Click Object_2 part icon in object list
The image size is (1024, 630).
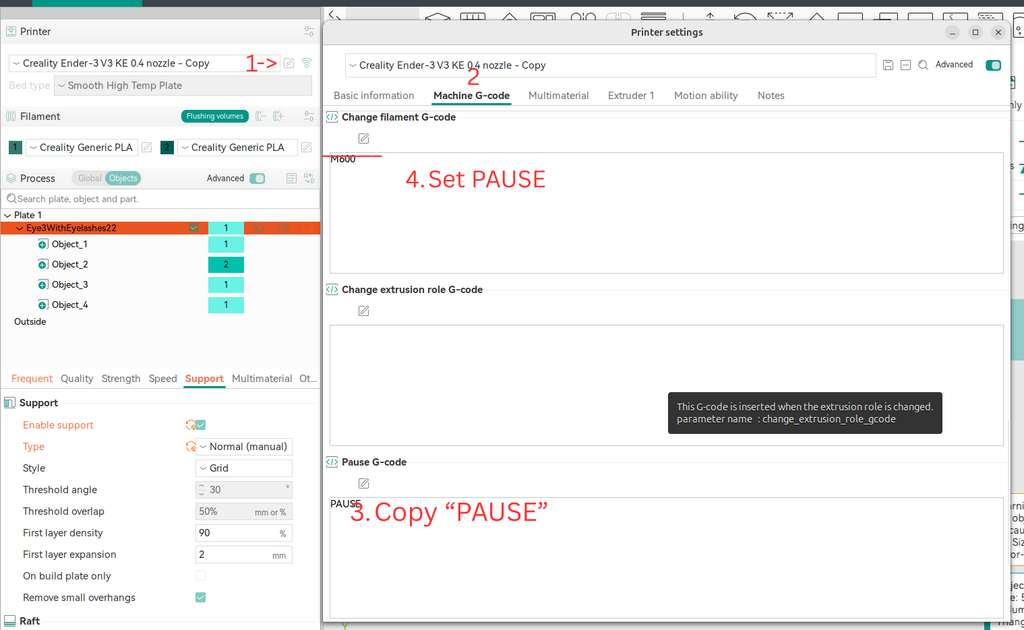coord(42,264)
